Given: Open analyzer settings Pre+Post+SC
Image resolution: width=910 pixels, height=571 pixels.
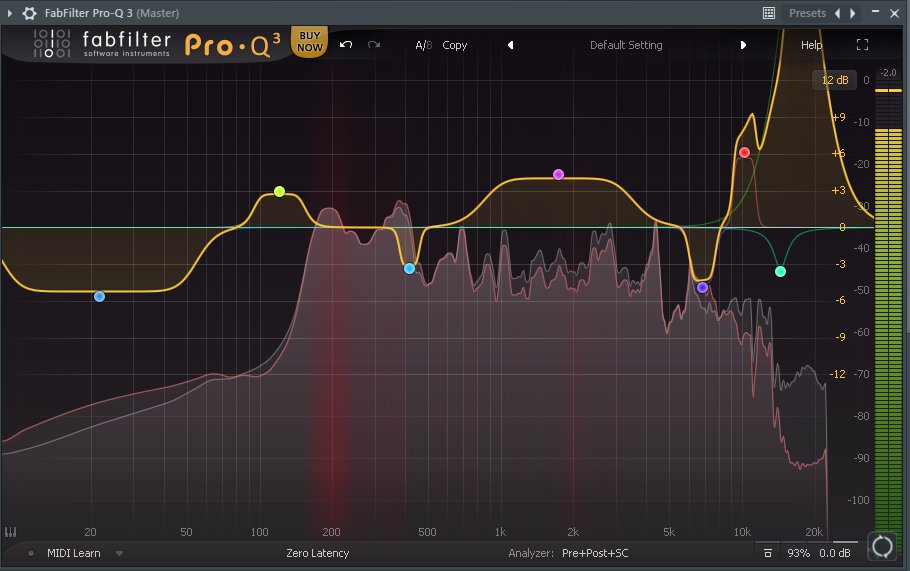Looking at the screenshot, I should (x=595, y=553).
